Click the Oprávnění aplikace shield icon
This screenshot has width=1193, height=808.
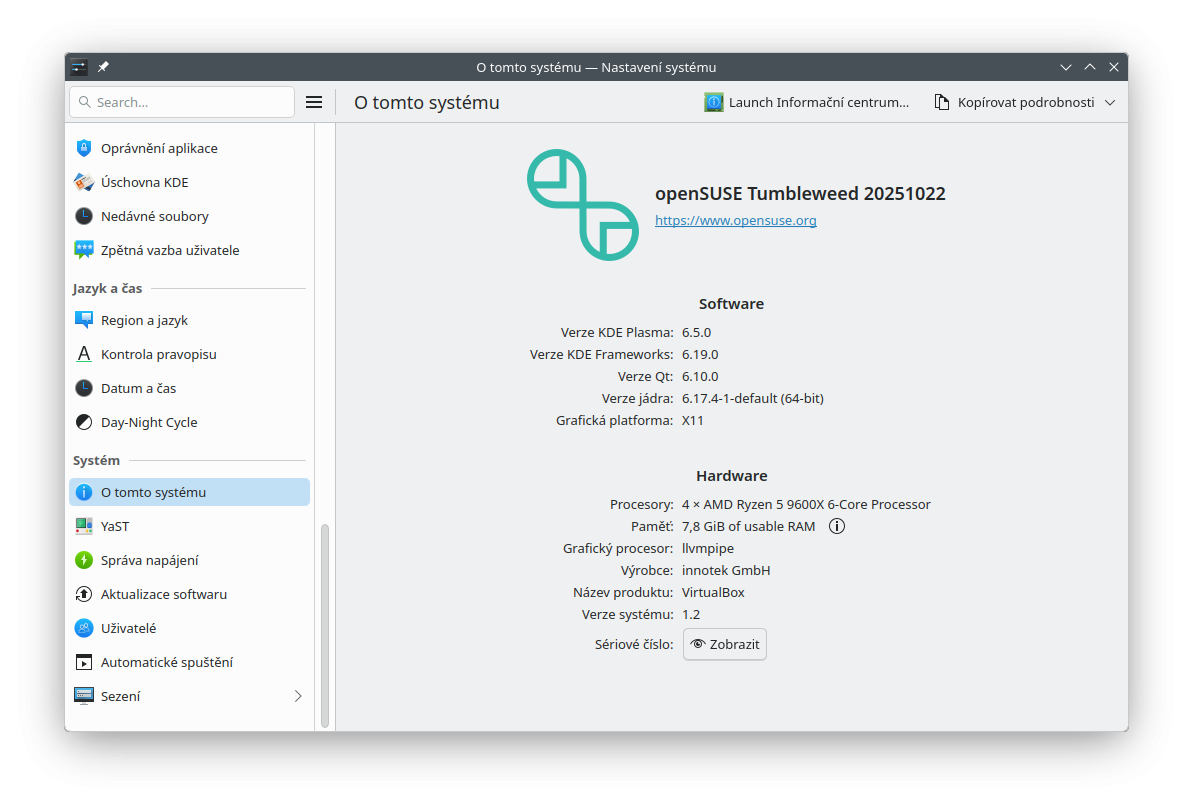(x=84, y=148)
